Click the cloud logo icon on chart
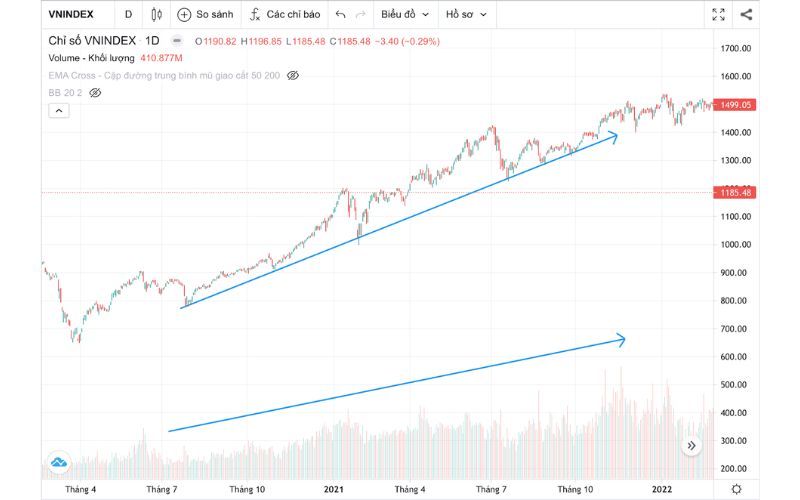The width and height of the screenshot is (800, 500). pos(59,463)
